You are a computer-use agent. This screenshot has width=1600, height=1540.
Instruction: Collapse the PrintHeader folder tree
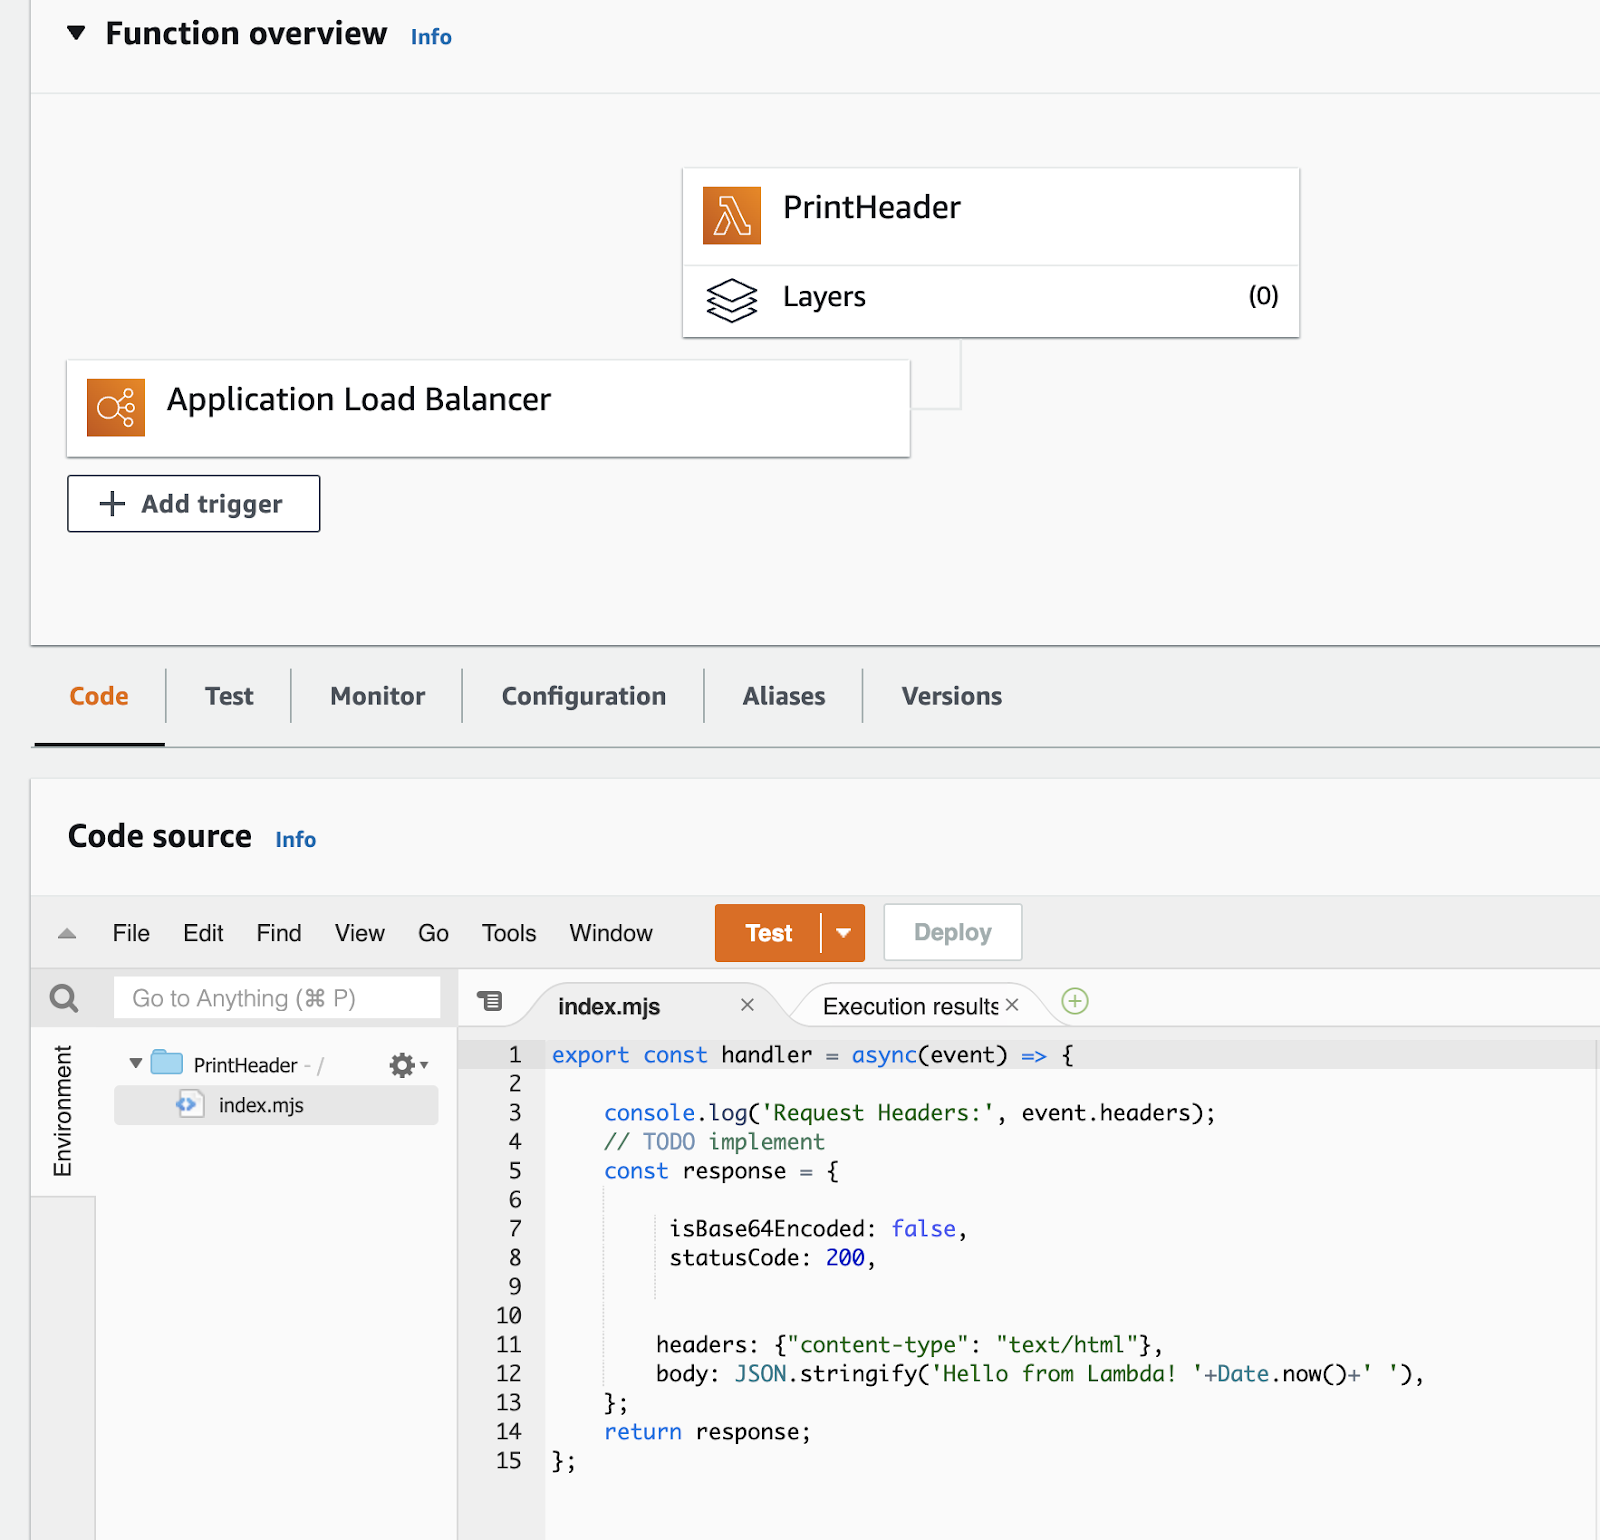(136, 1064)
